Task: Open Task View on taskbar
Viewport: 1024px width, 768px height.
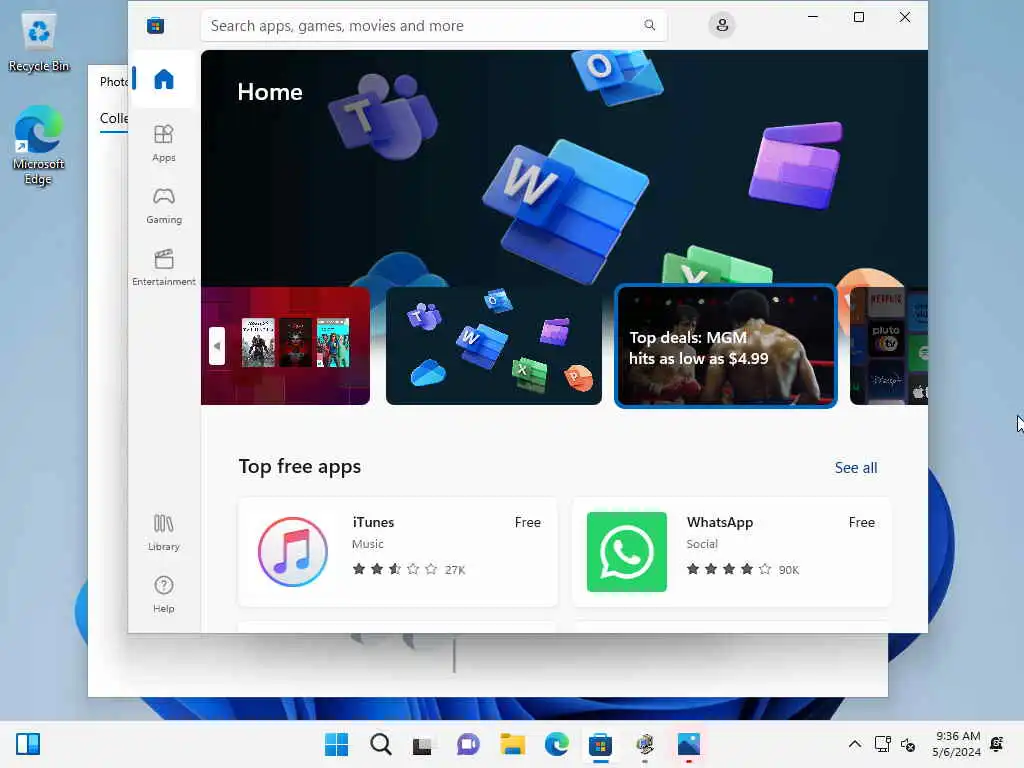Action: [x=423, y=744]
